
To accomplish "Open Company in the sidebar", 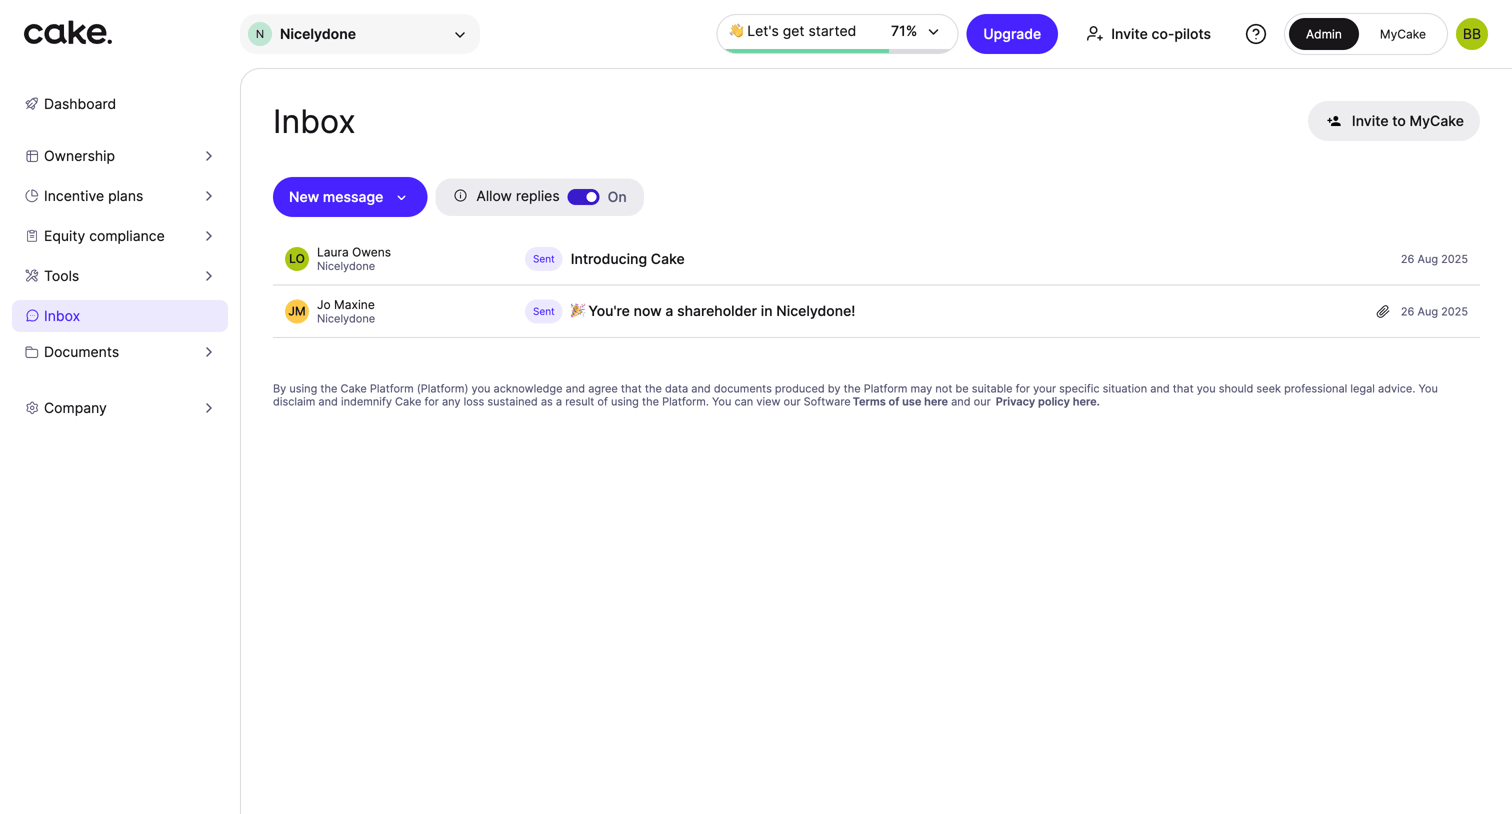I will [x=120, y=408].
